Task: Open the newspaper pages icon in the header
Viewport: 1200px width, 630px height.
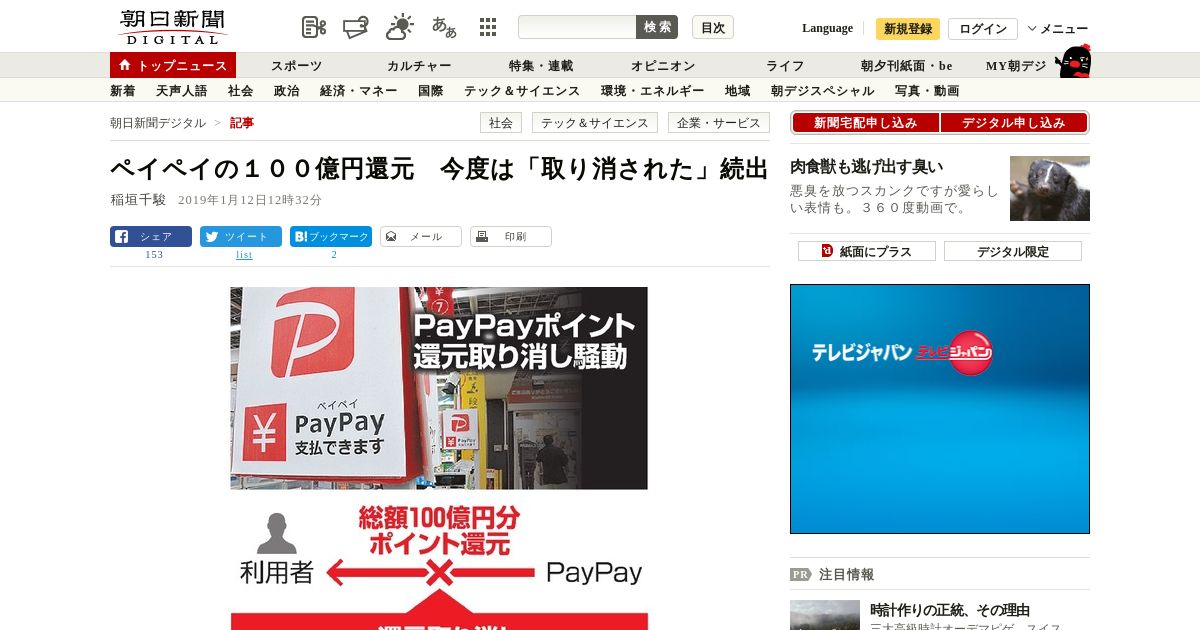Action: pyautogui.click(x=357, y=27)
